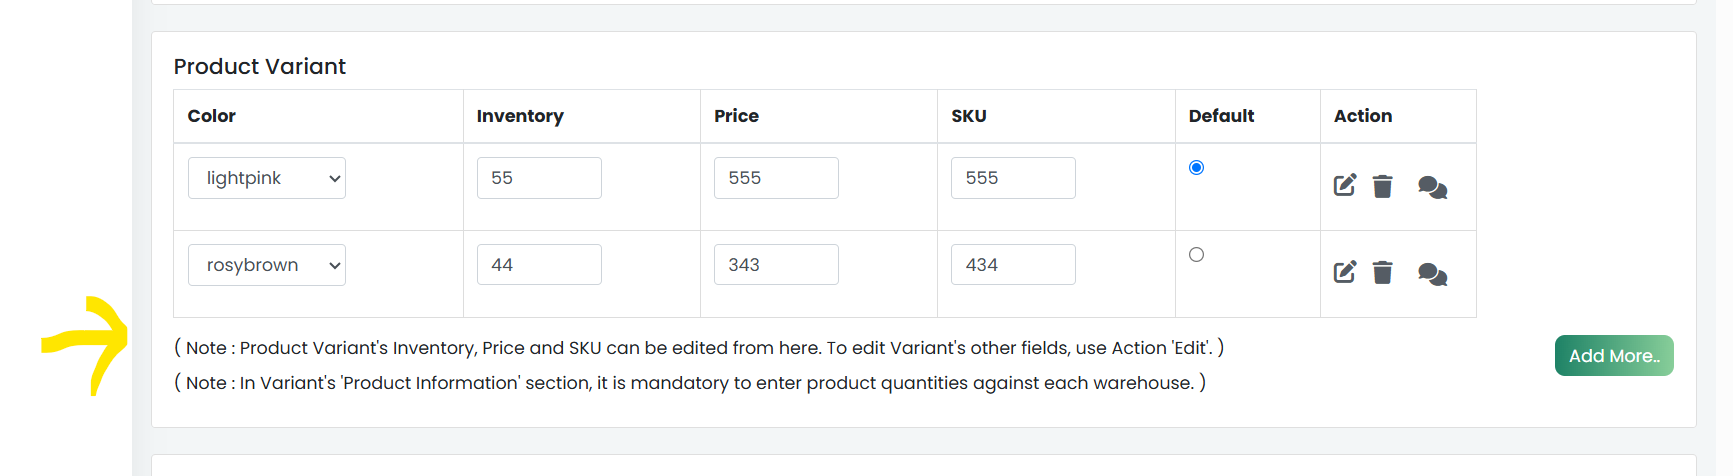Delete the rosybrown variant row
The height and width of the screenshot is (476, 1733).
coord(1383,273)
